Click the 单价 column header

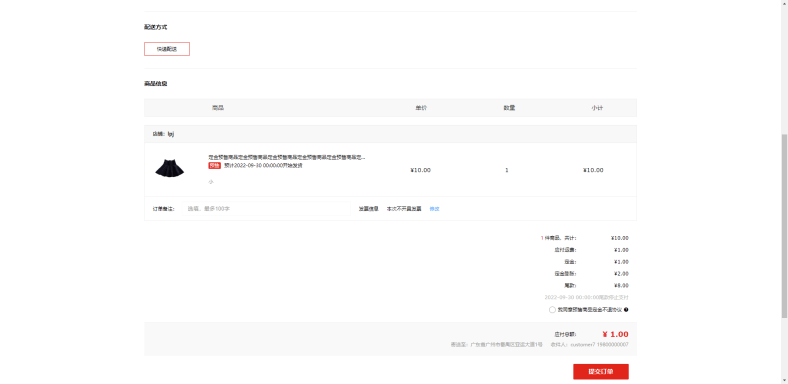tap(421, 108)
